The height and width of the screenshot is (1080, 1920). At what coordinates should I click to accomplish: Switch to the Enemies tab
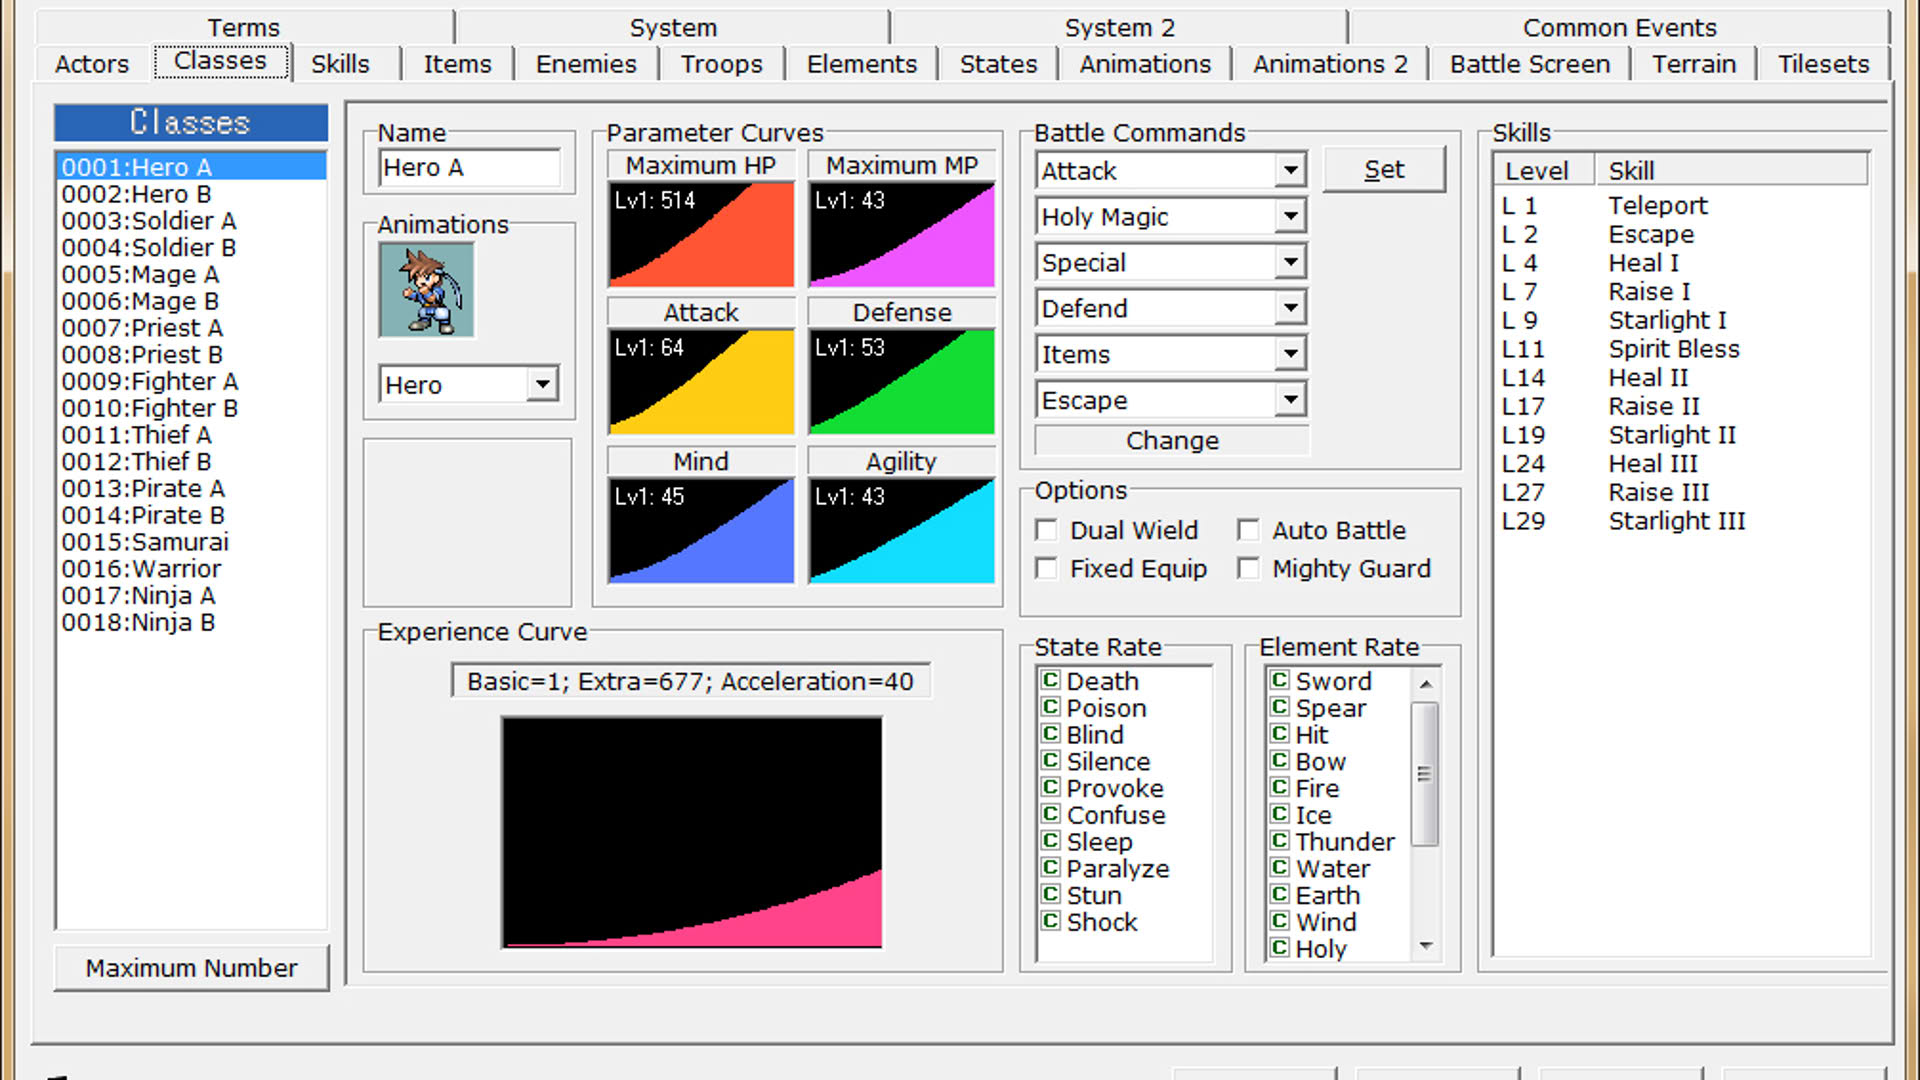point(586,64)
